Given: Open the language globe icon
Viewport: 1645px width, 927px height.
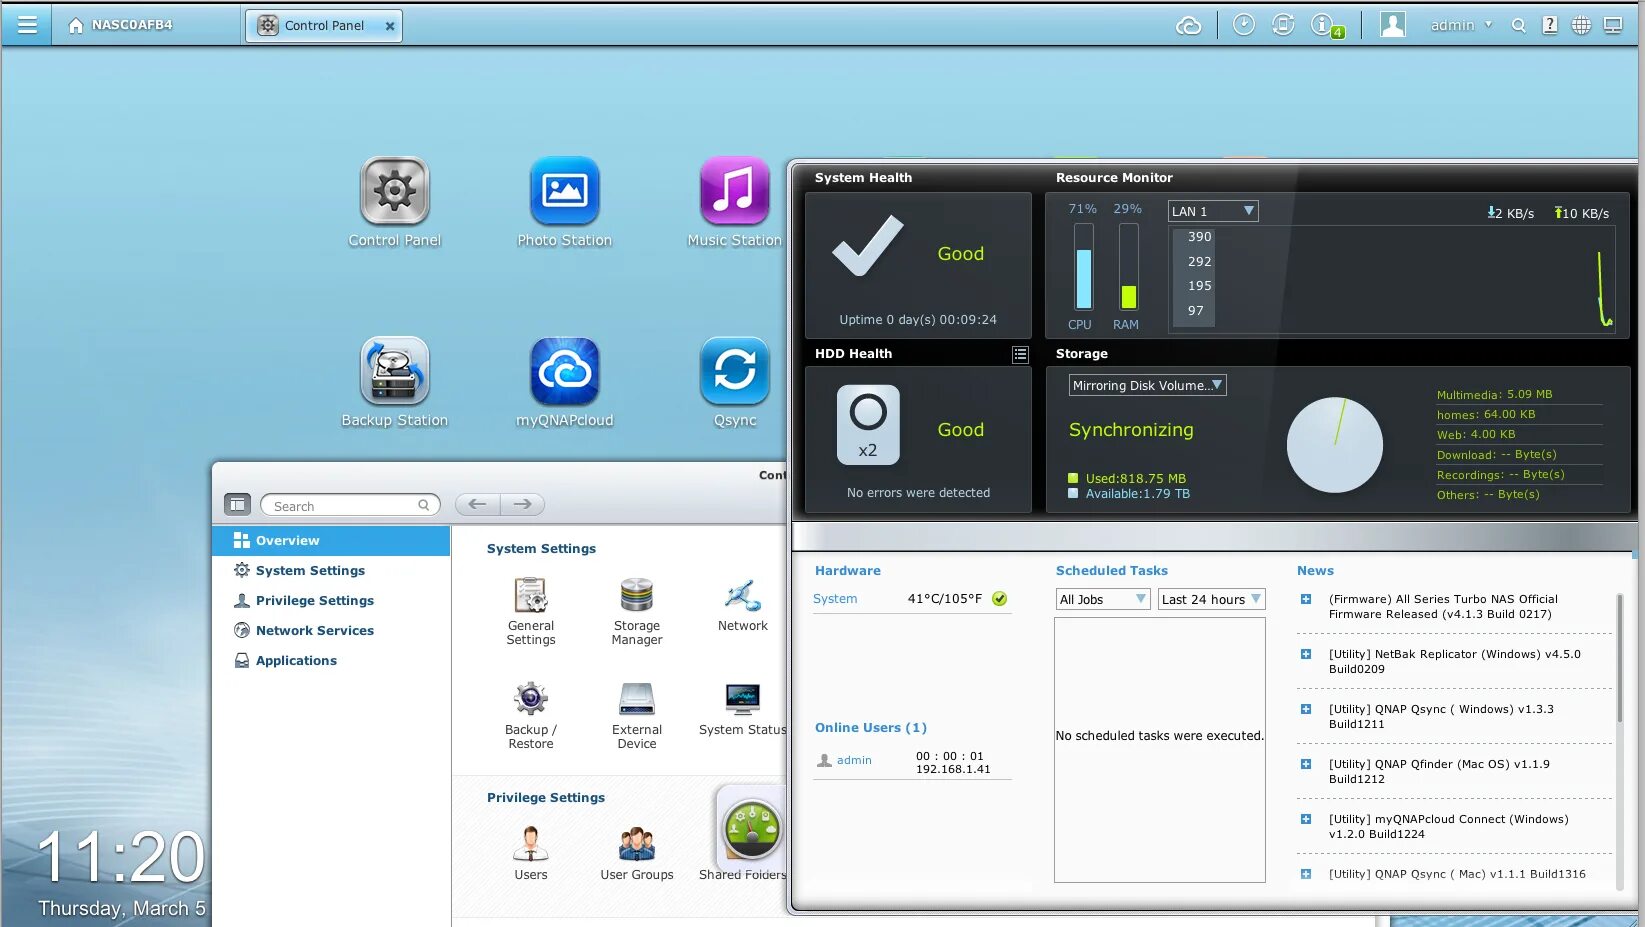Looking at the screenshot, I should click(x=1581, y=26).
